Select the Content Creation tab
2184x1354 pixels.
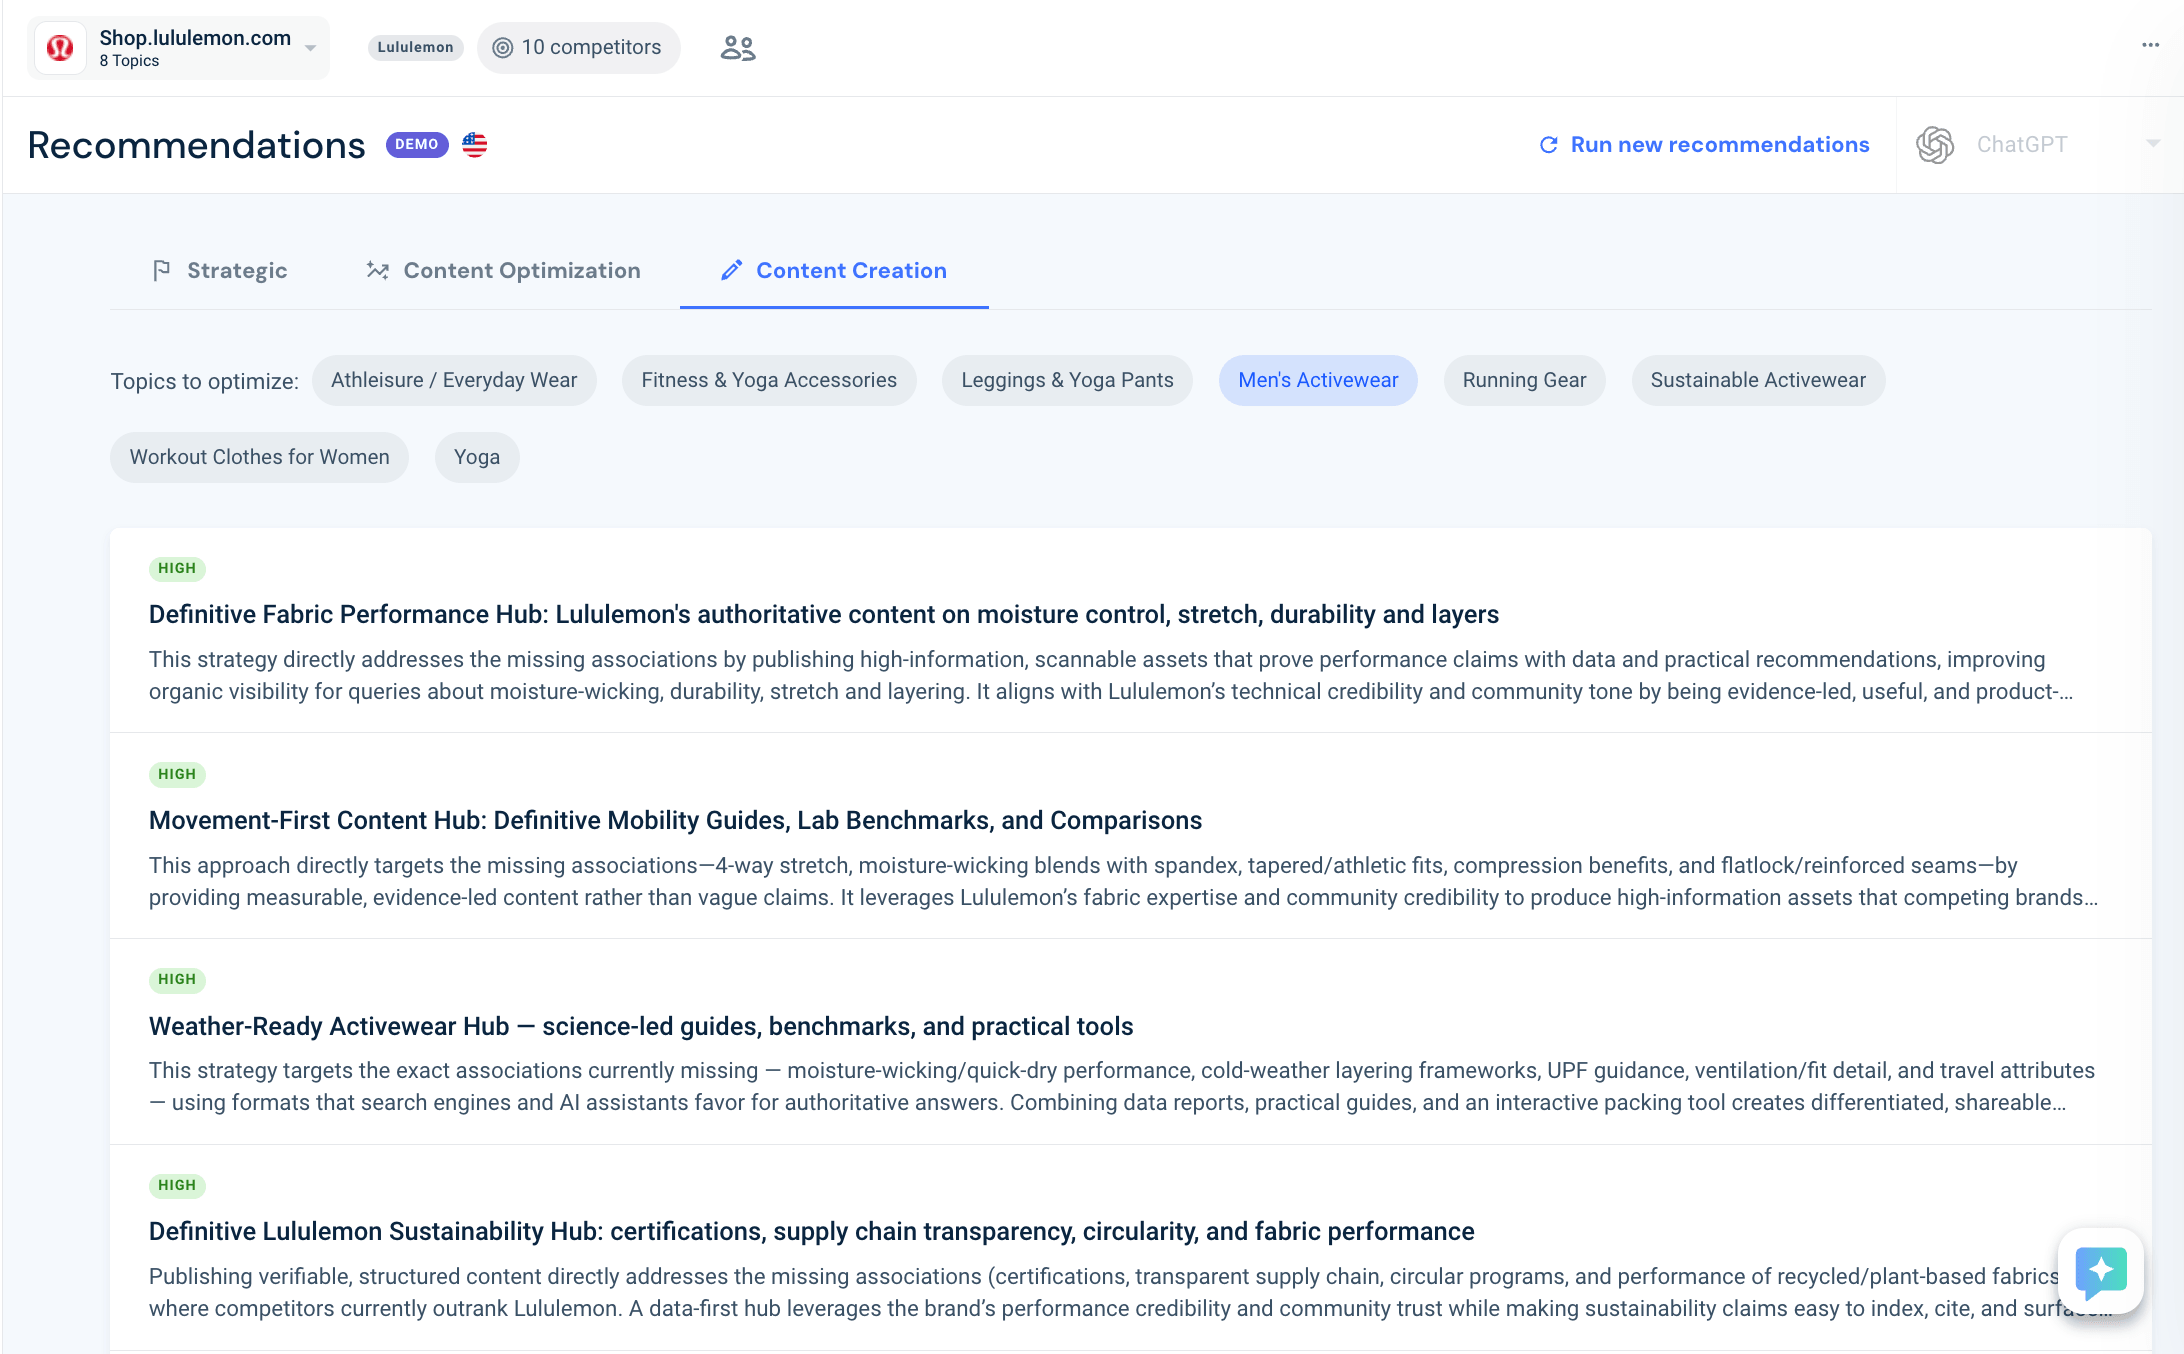[x=834, y=271]
